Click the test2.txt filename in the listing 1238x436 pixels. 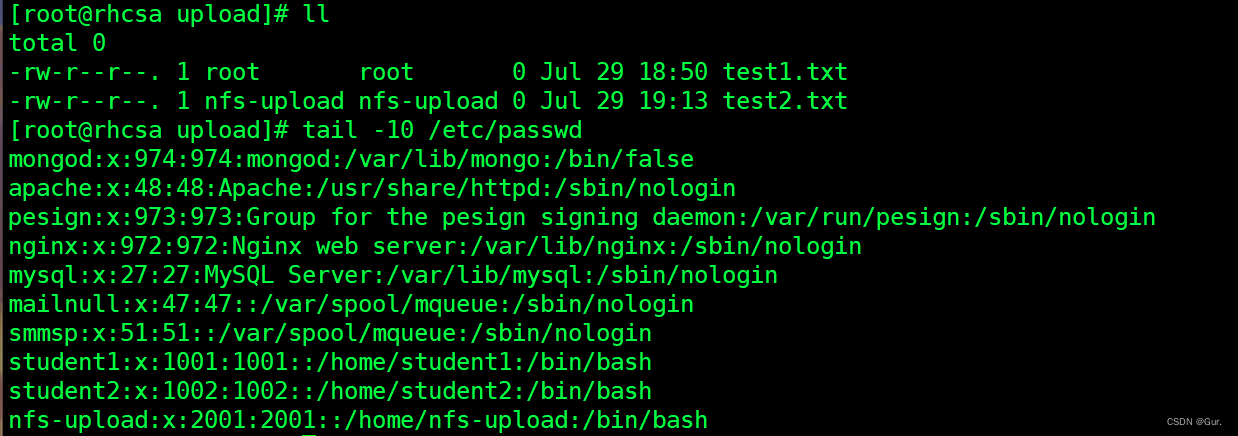pos(785,101)
